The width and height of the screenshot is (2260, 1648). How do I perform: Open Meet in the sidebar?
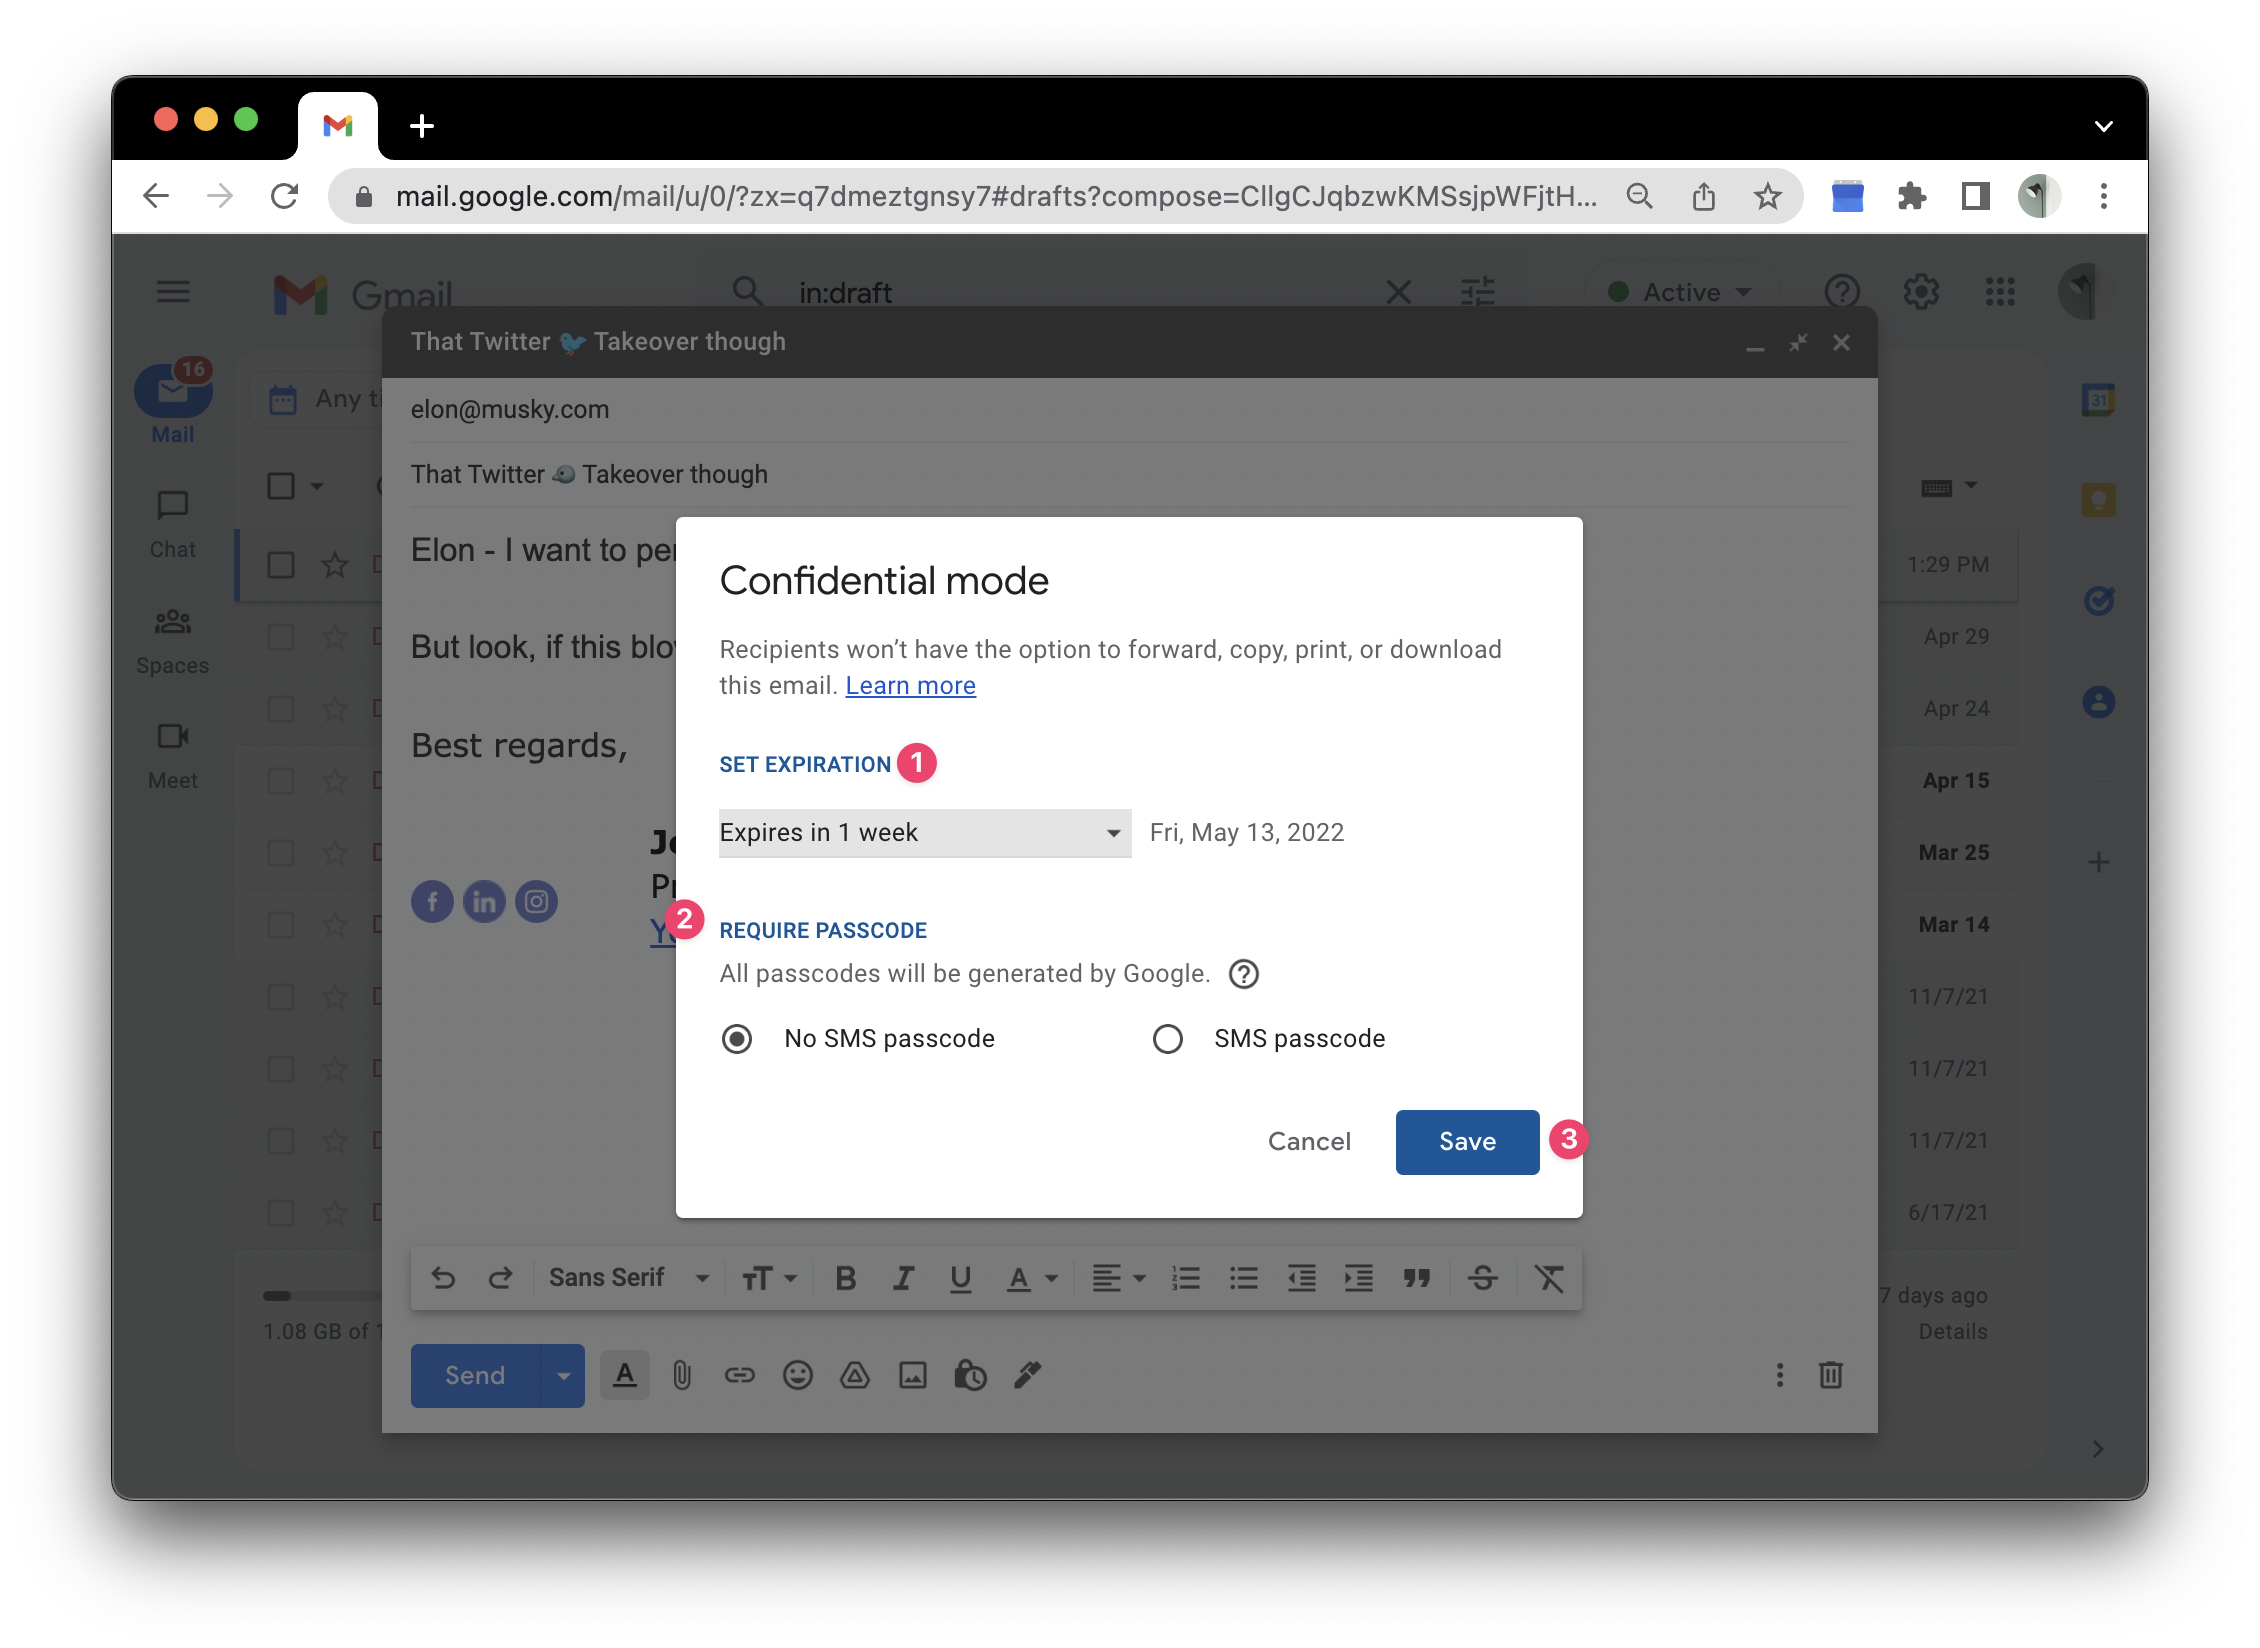click(x=173, y=755)
